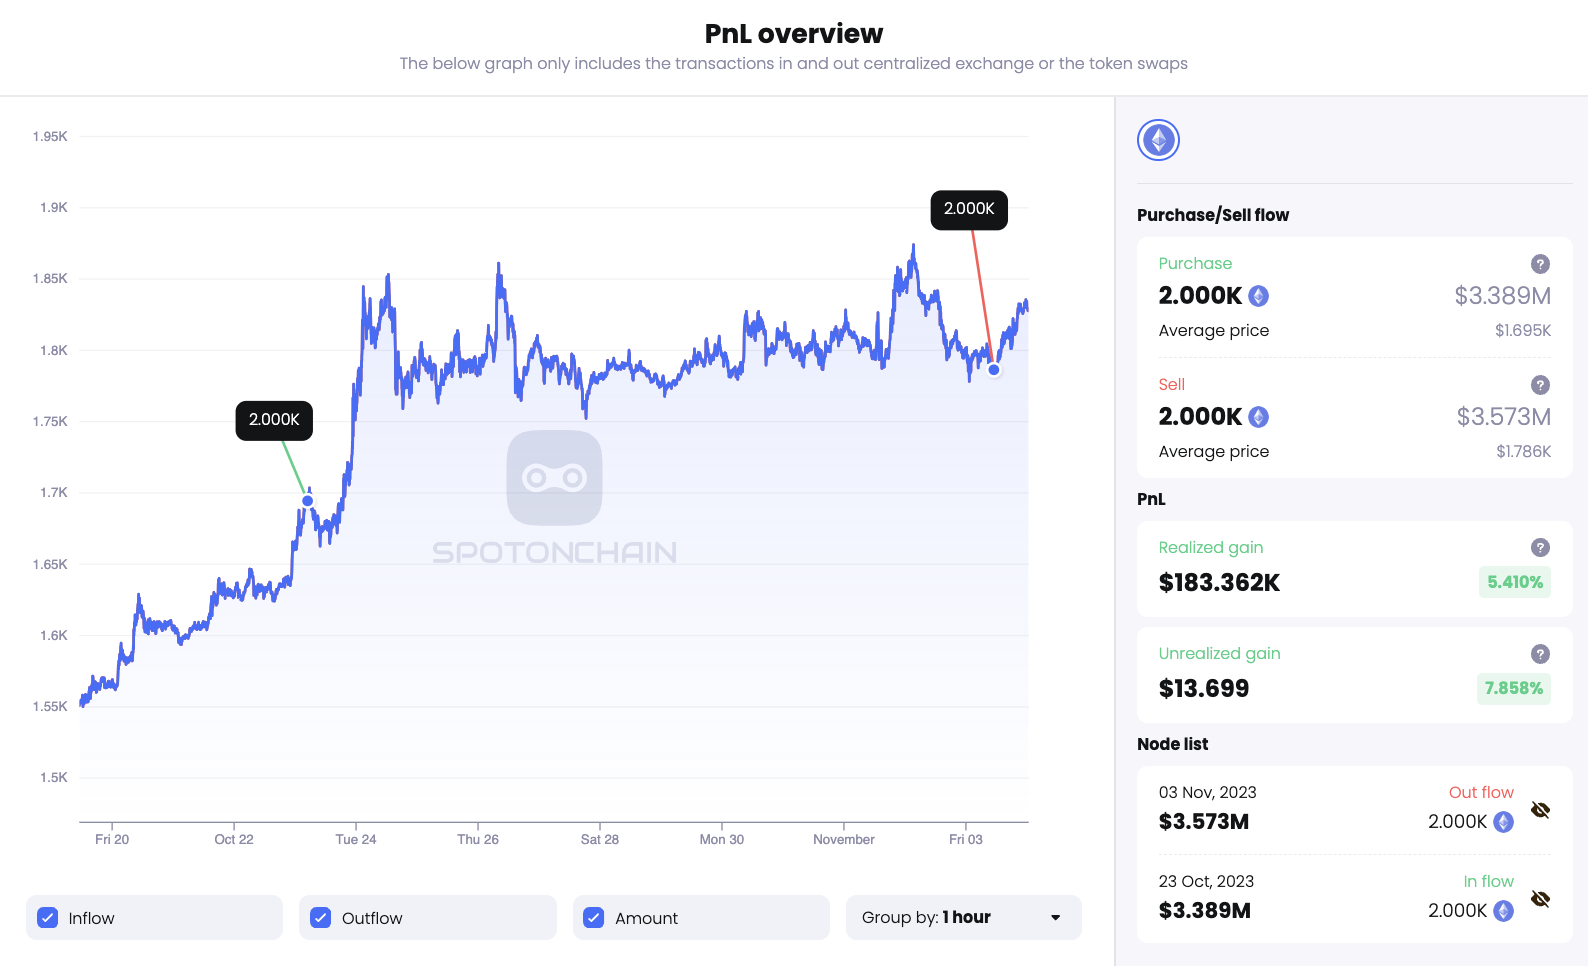Image resolution: width=1588 pixels, height=966 pixels.
Task: Uncheck the Outflow option
Action: pyautogui.click(x=320, y=917)
